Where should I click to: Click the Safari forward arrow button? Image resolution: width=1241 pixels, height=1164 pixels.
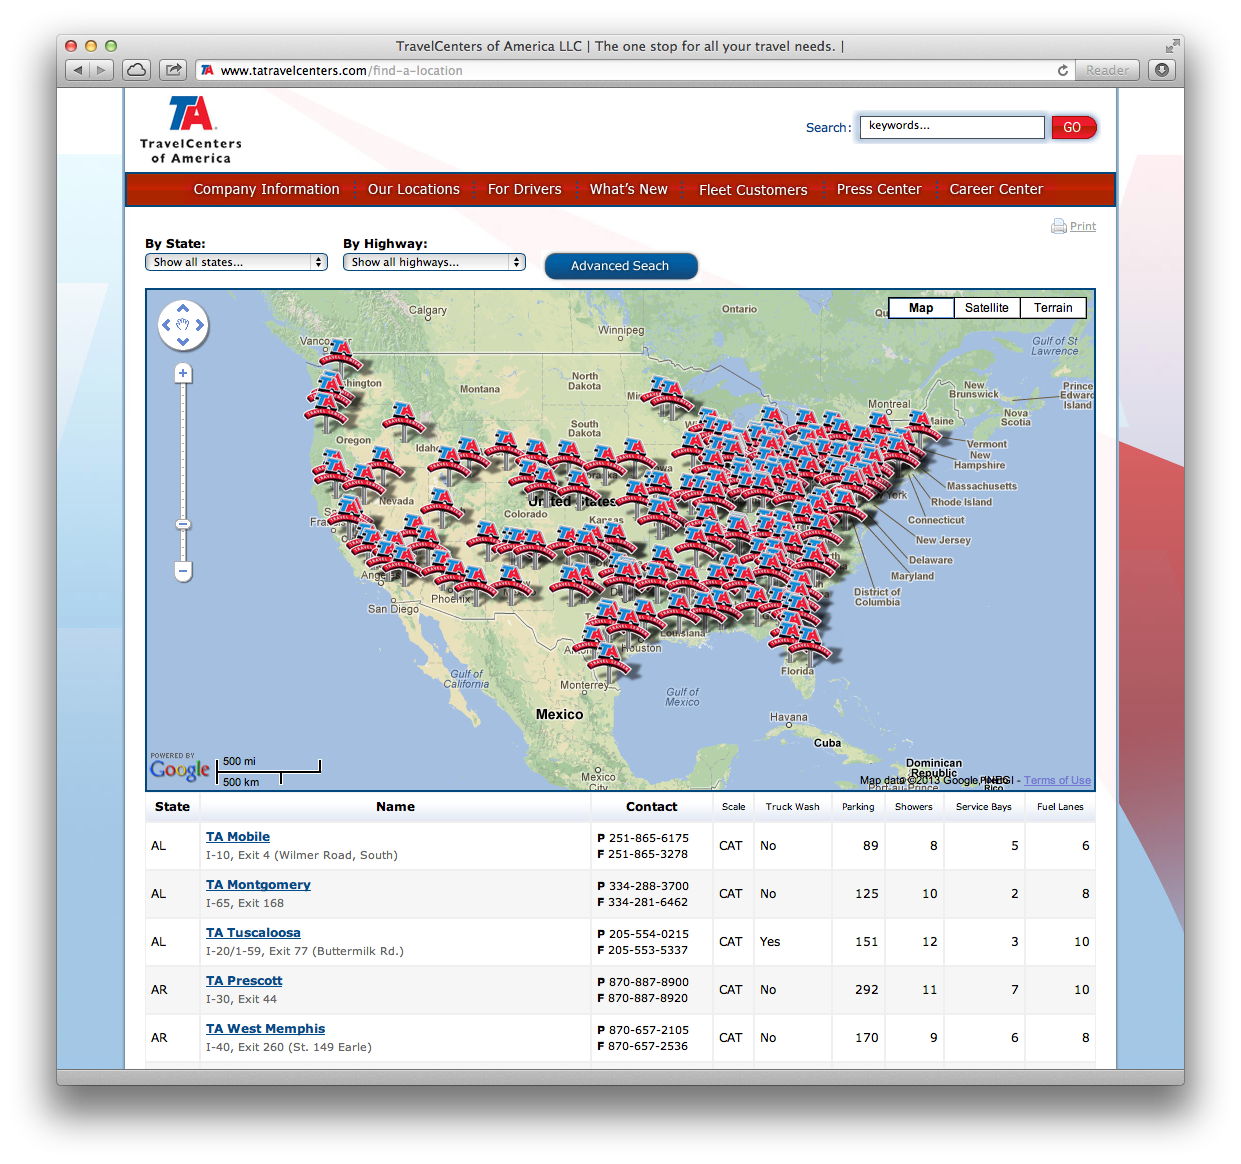coord(102,70)
